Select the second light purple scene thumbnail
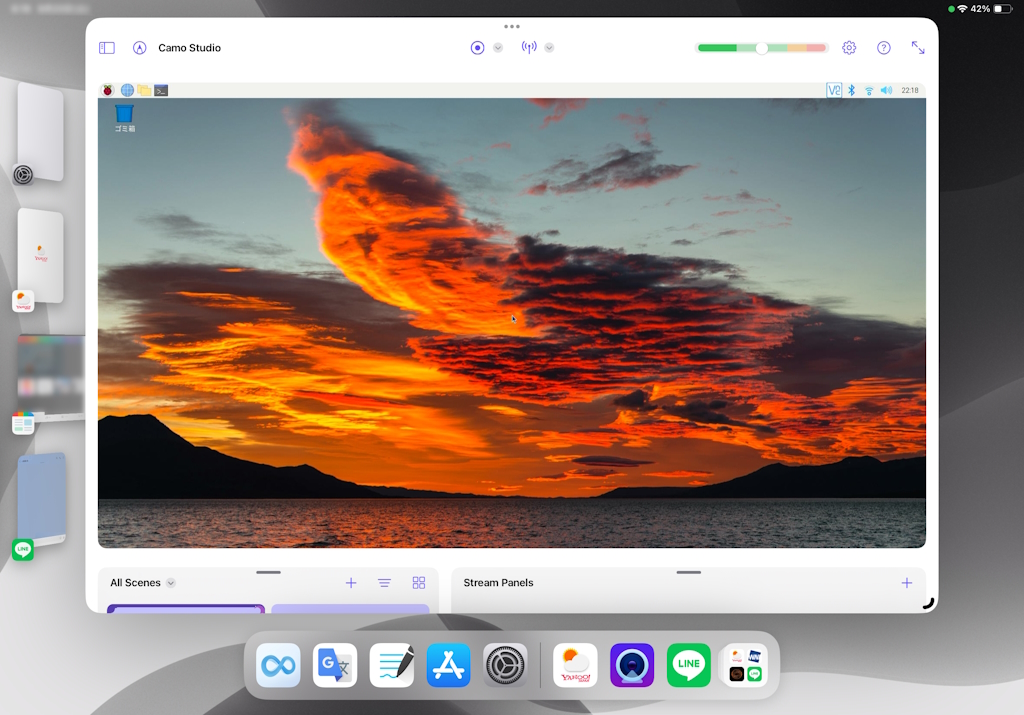1024x715 pixels. (350, 609)
